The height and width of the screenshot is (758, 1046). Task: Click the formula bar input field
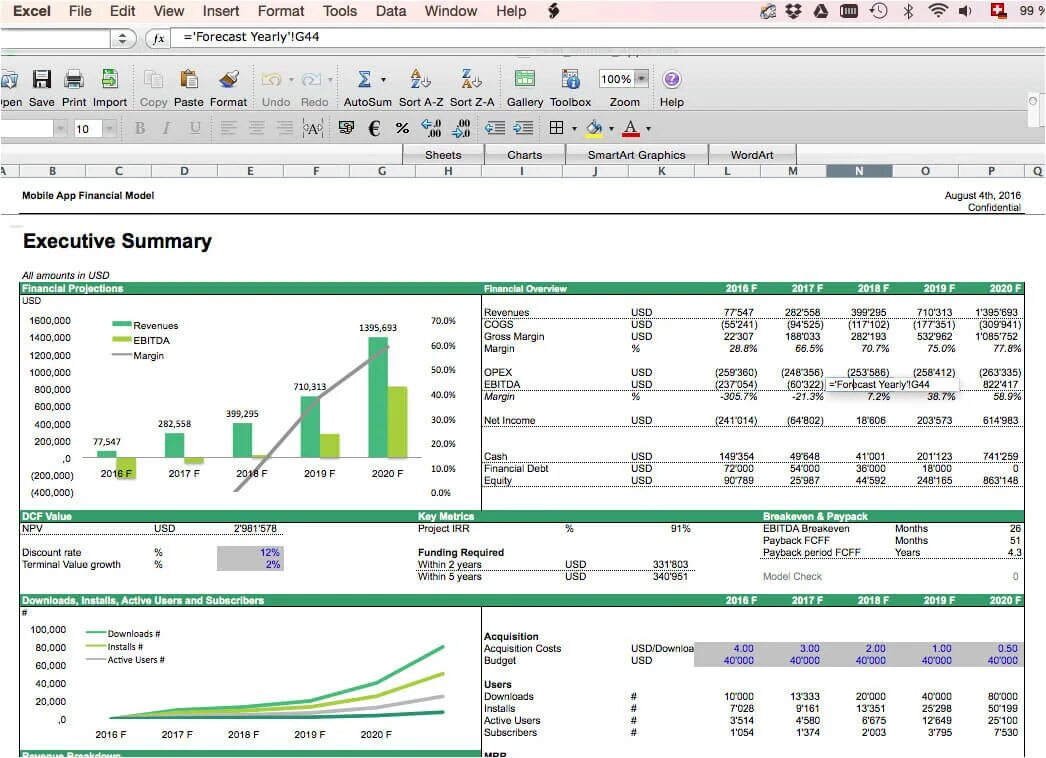click(x=610, y=37)
